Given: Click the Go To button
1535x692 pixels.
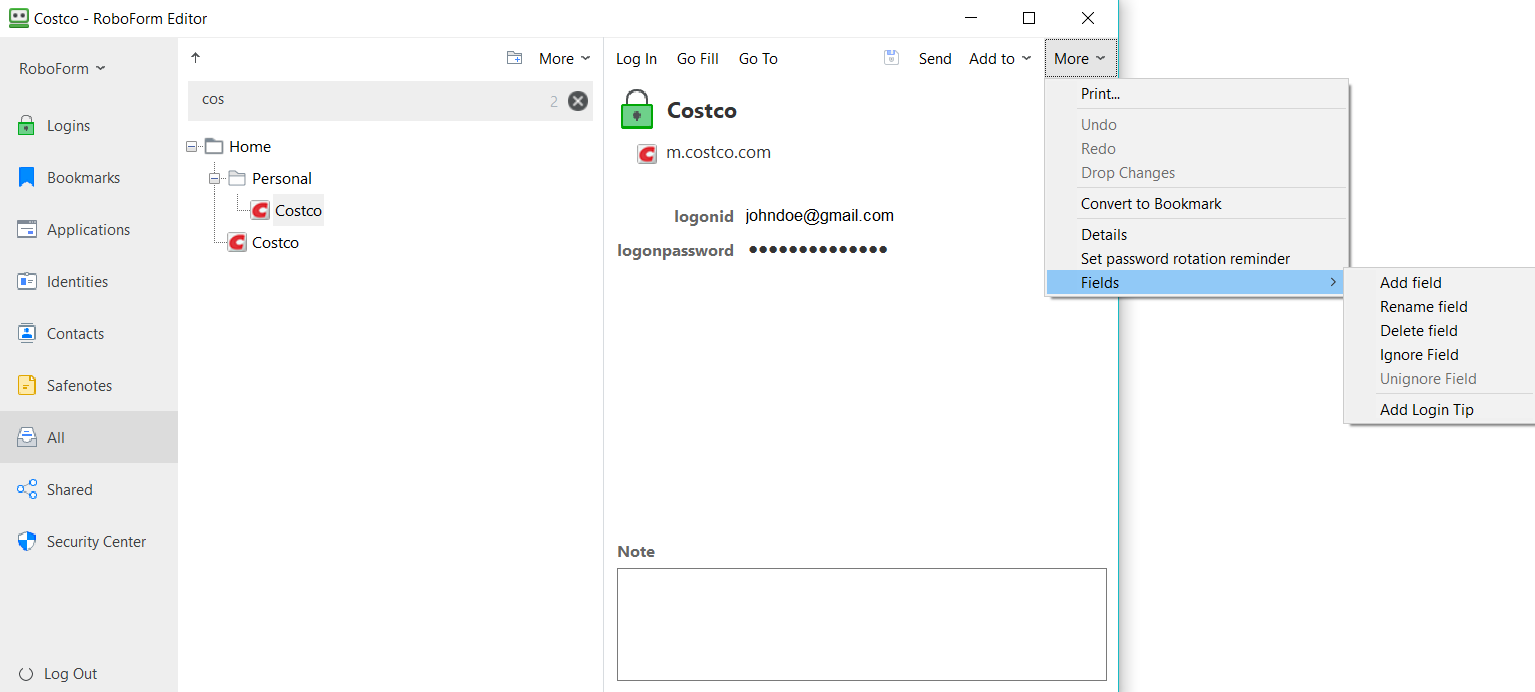Looking at the screenshot, I should coord(758,59).
